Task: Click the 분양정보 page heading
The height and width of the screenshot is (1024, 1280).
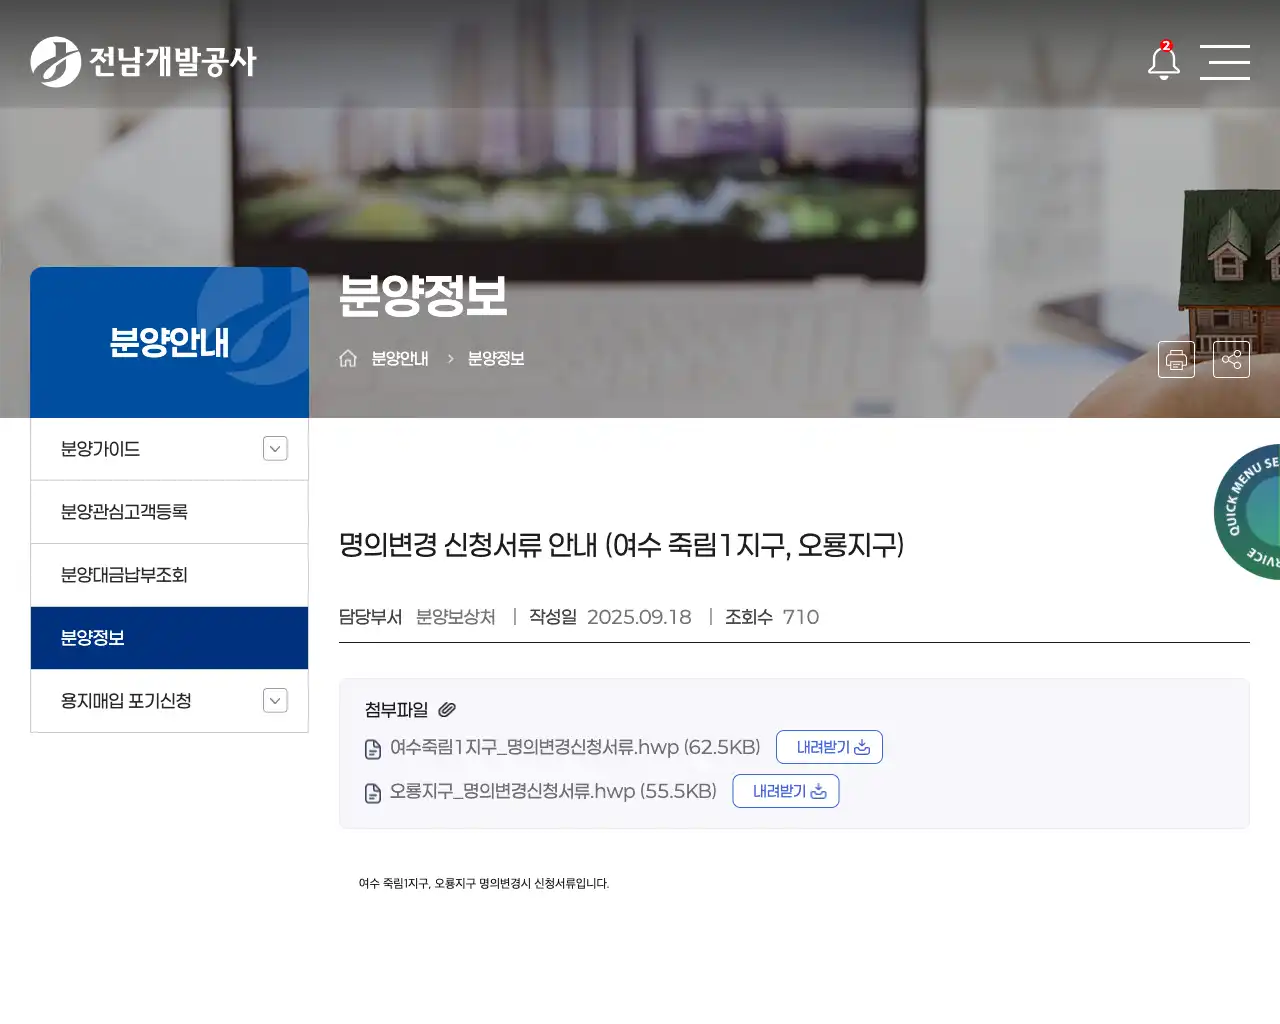Action: tap(423, 295)
